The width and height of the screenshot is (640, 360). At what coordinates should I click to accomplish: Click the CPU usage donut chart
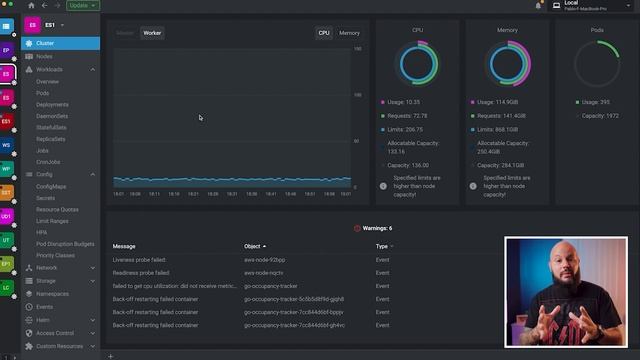point(418,64)
